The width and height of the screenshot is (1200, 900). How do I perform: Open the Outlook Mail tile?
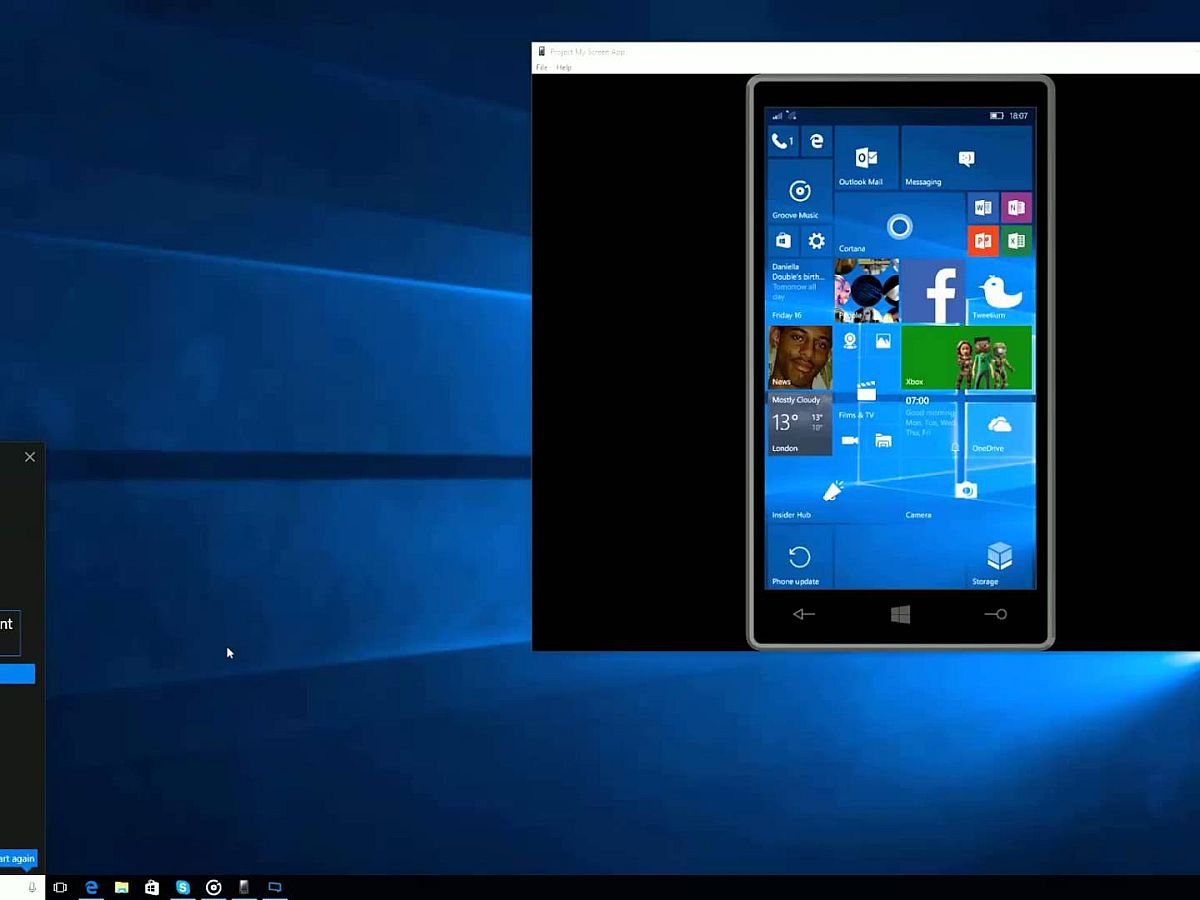[x=866, y=158]
